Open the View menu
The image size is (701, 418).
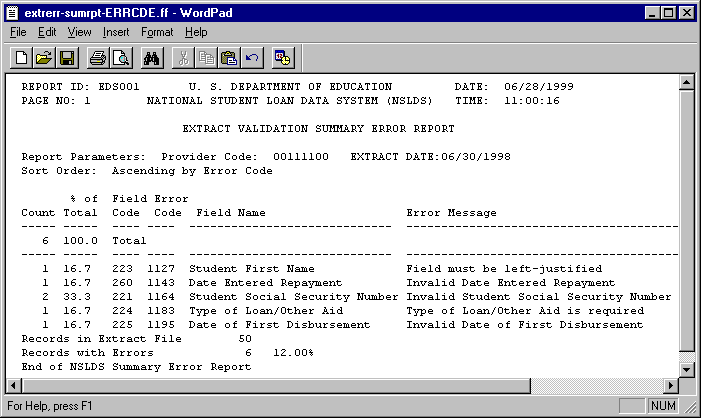[x=79, y=32]
